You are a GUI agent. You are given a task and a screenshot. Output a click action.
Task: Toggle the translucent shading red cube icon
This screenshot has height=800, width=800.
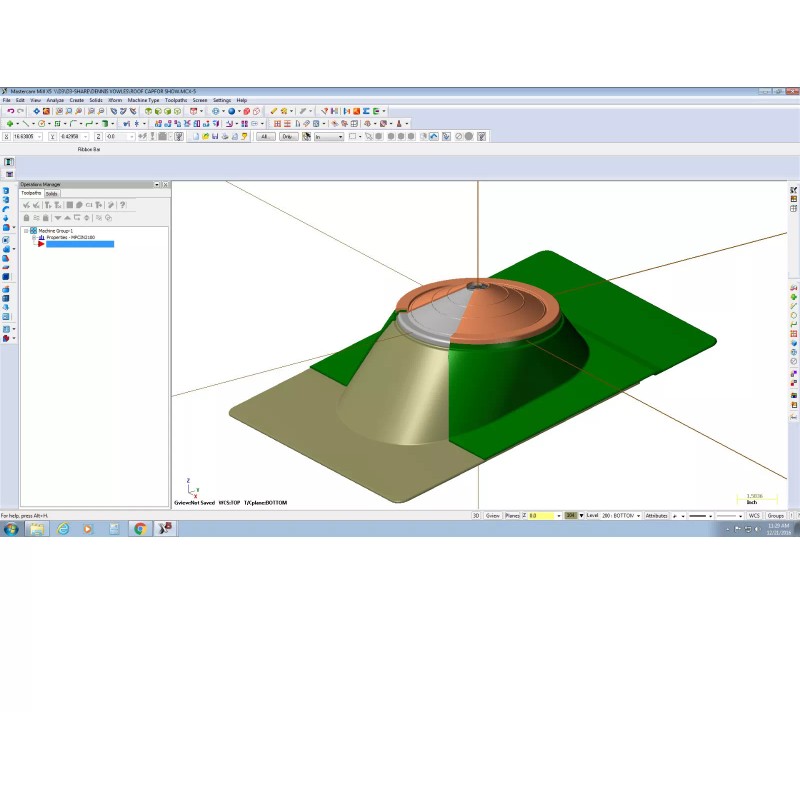coord(256,111)
